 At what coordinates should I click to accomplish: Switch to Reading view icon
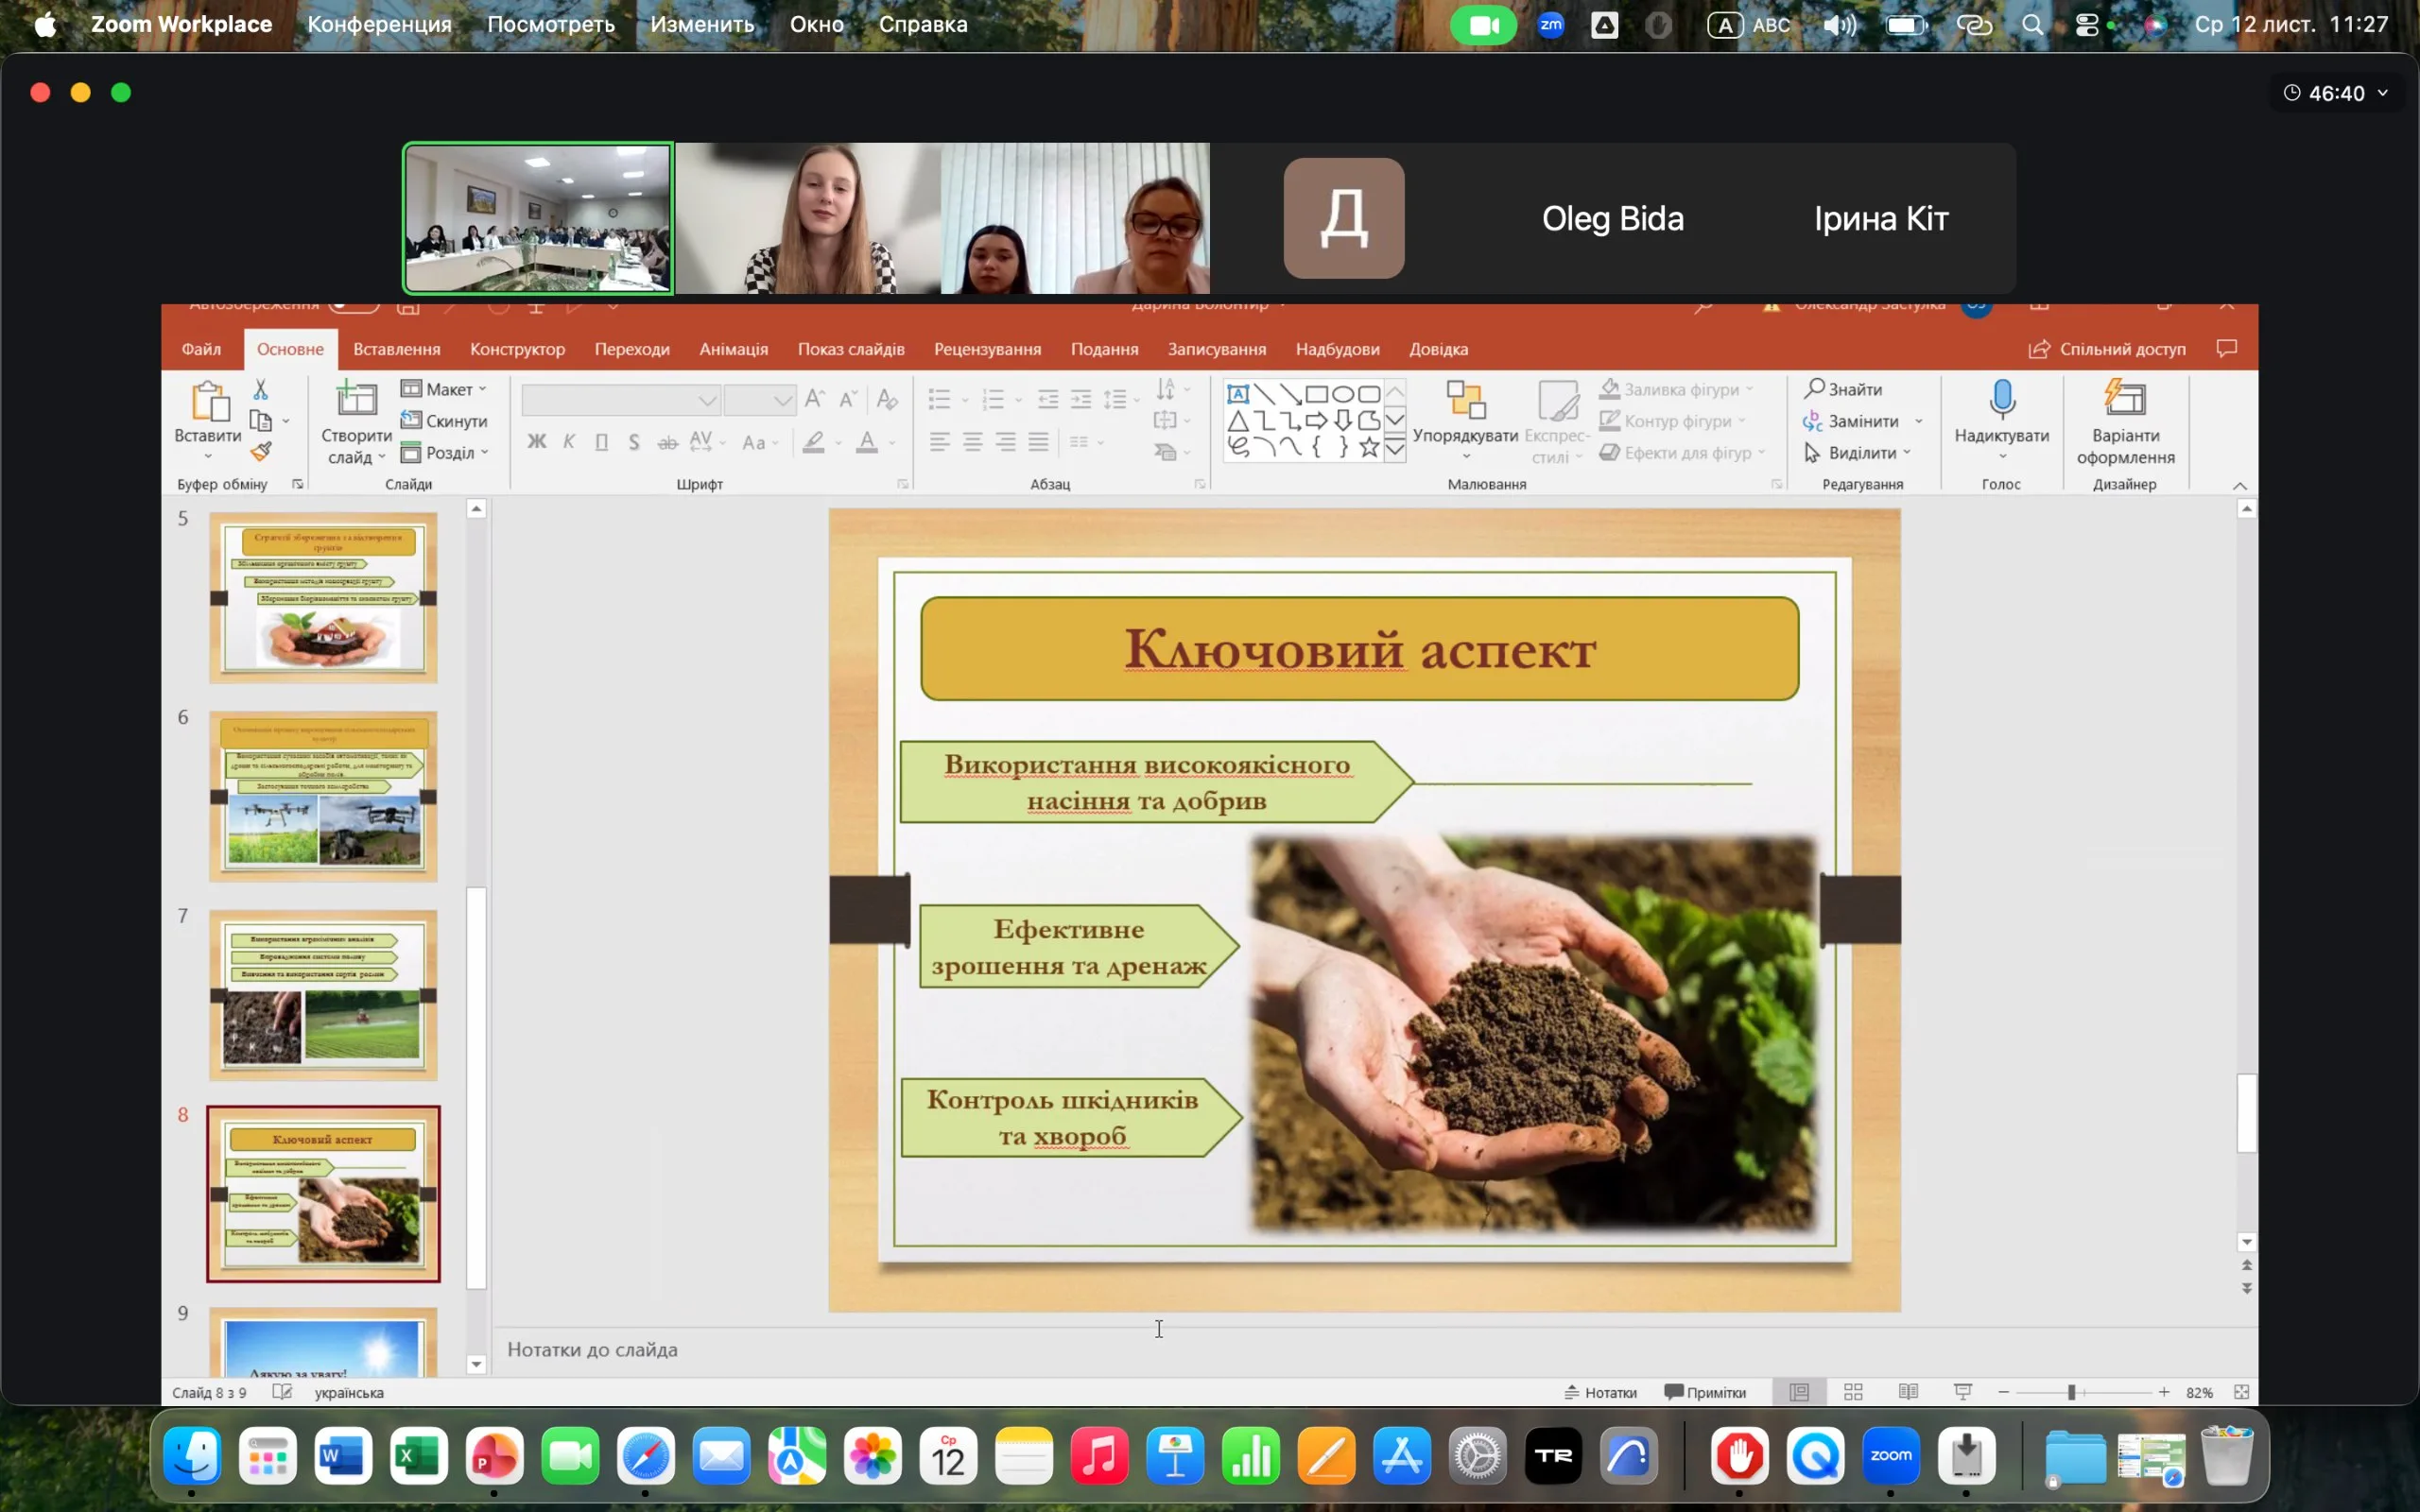pos(1908,1392)
